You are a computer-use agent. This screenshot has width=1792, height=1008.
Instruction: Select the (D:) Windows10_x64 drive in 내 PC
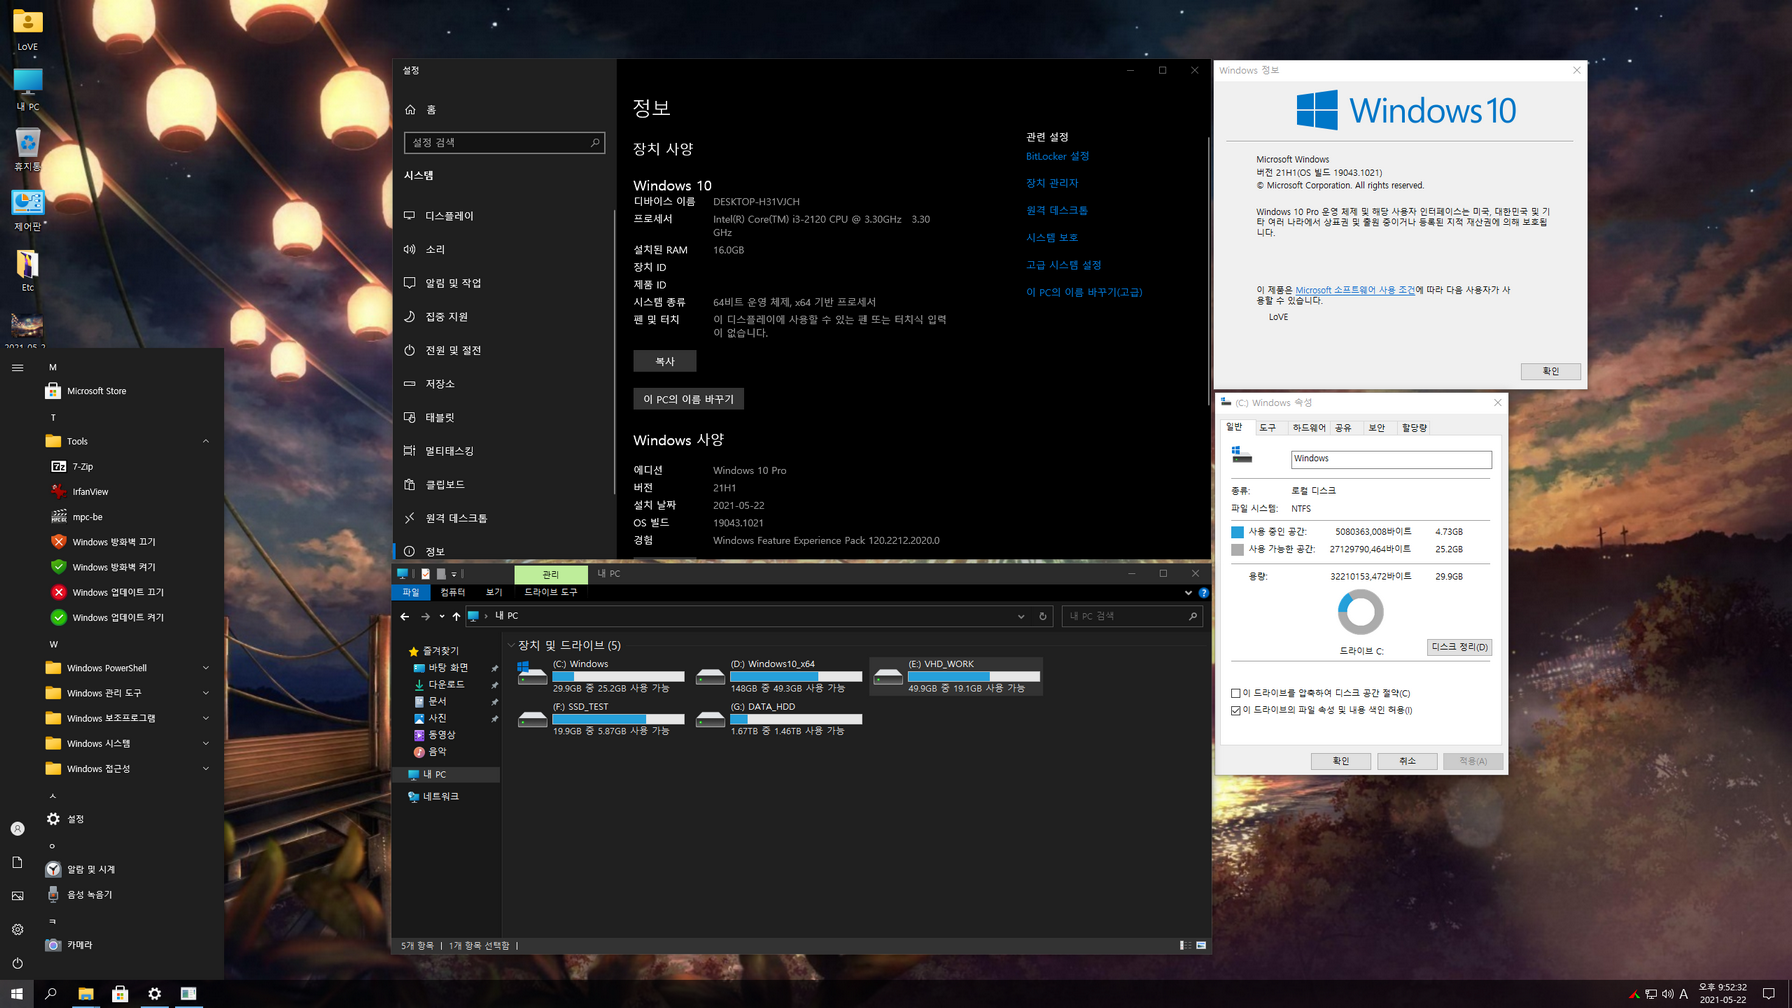(779, 676)
